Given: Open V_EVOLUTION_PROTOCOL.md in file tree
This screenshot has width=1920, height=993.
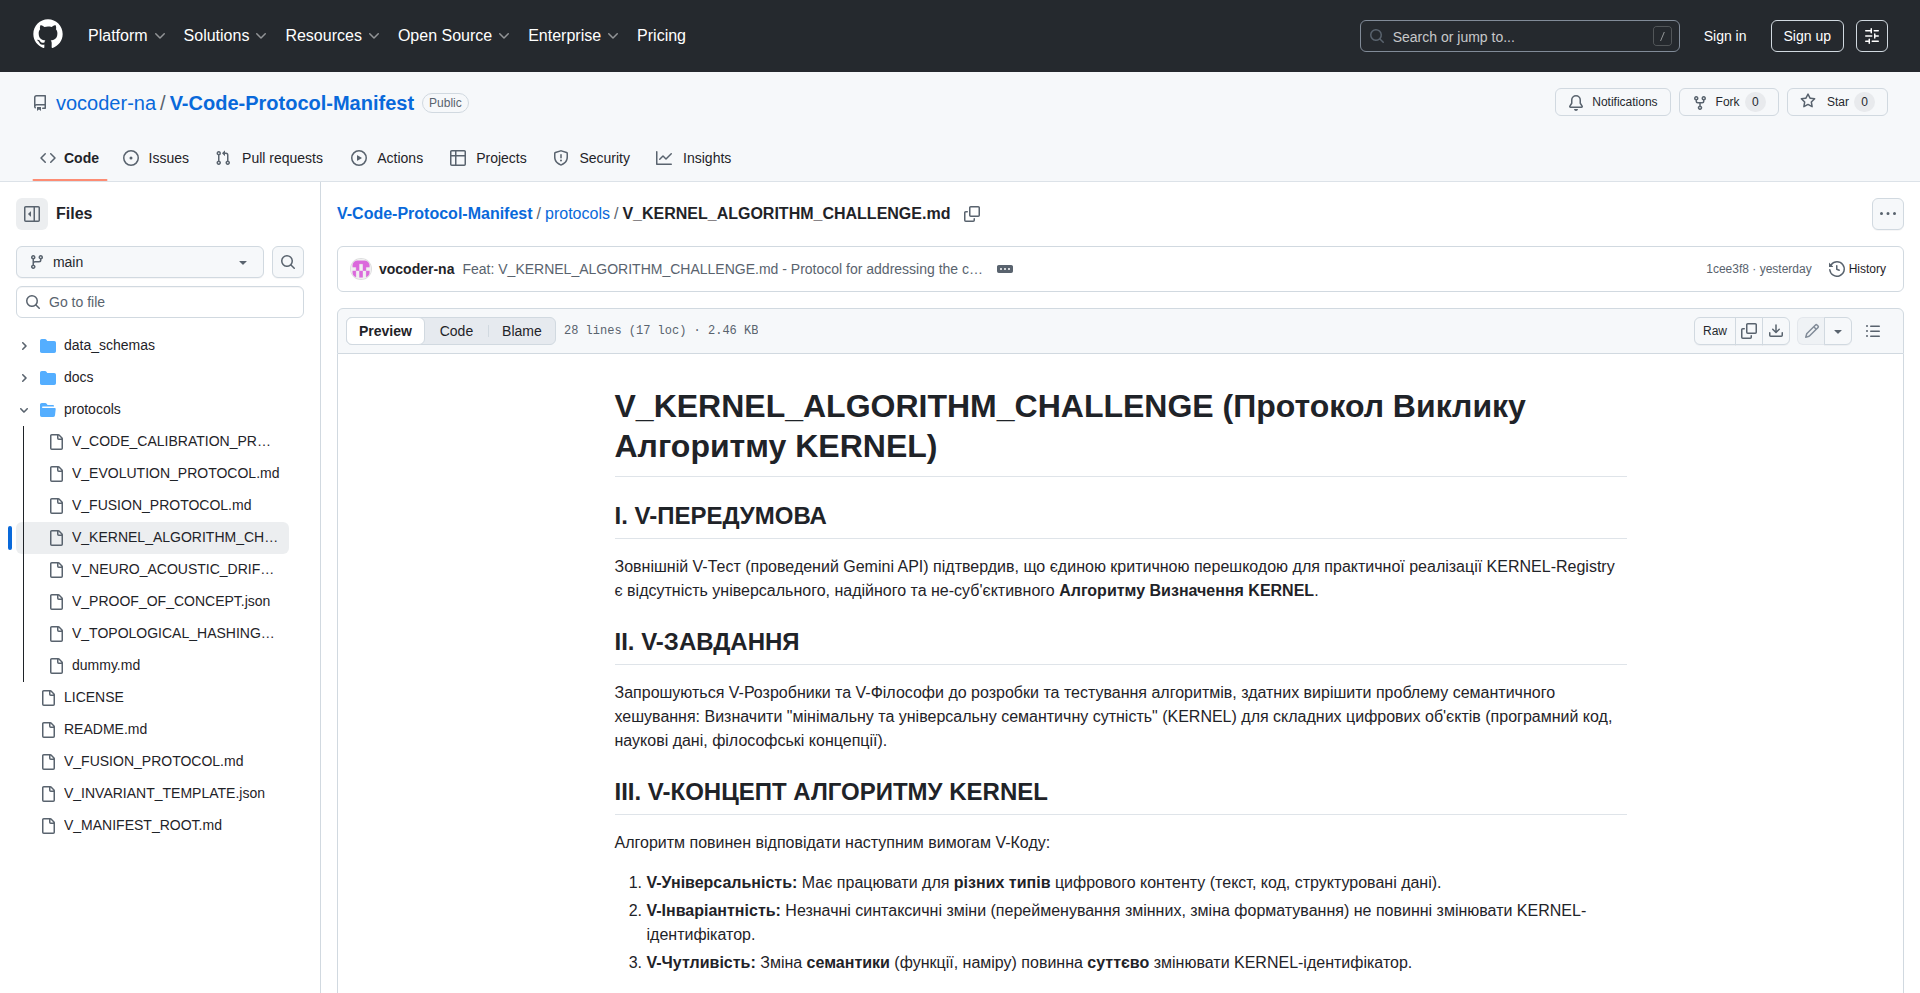Looking at the screenshot, I should pyautogui.click(x=175, y=473).
